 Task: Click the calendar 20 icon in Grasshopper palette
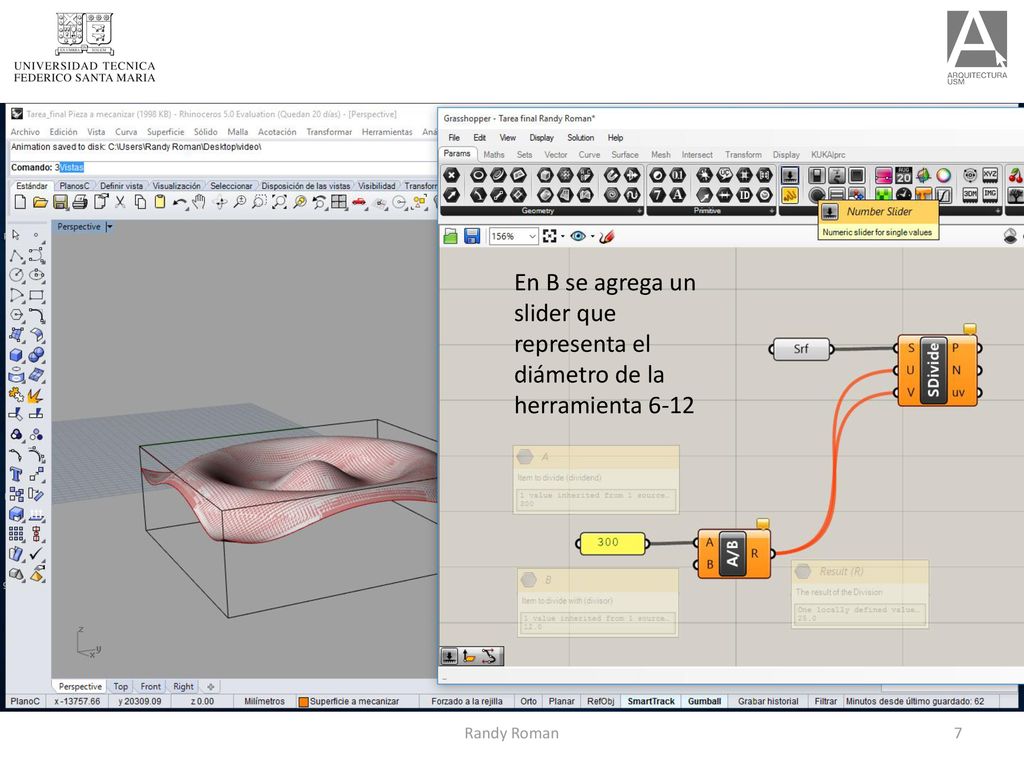point(903,175)
